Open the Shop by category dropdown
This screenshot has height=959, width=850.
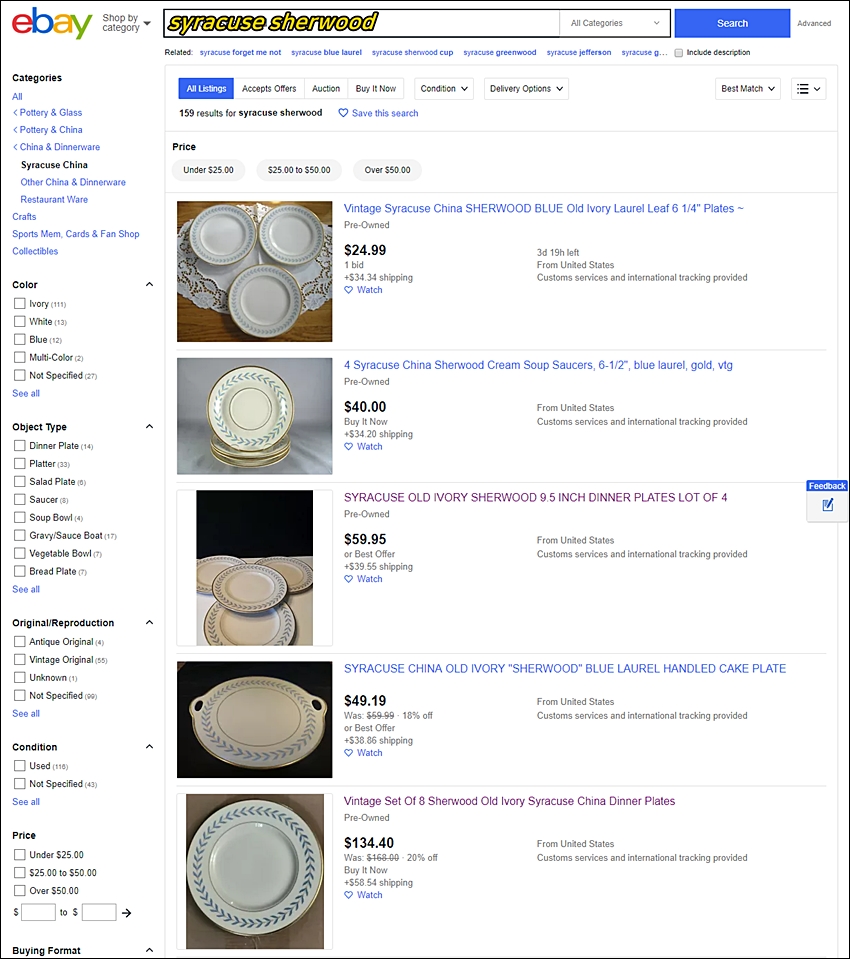click(126, 23)
